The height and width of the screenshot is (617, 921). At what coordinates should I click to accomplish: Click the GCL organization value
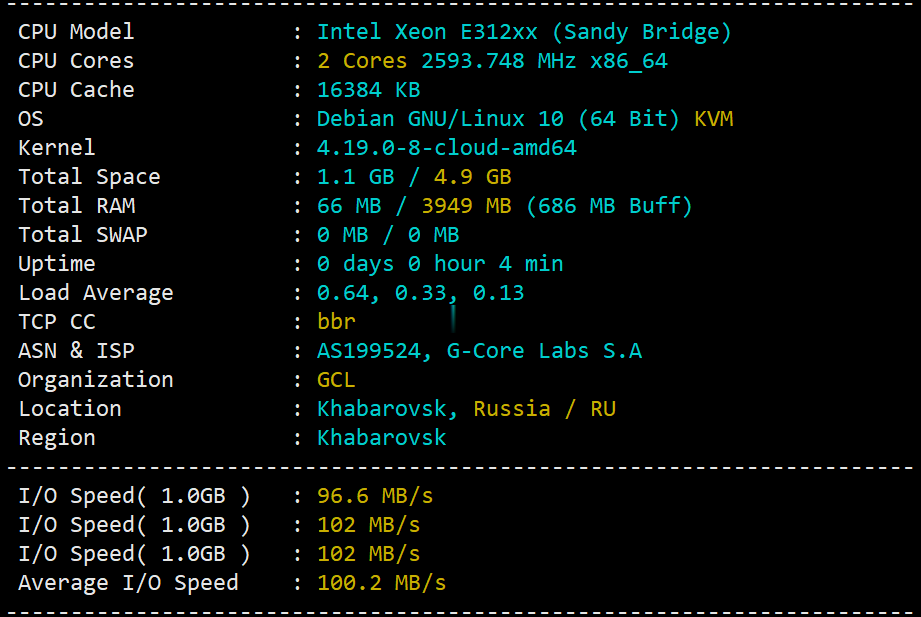(336, 380)
